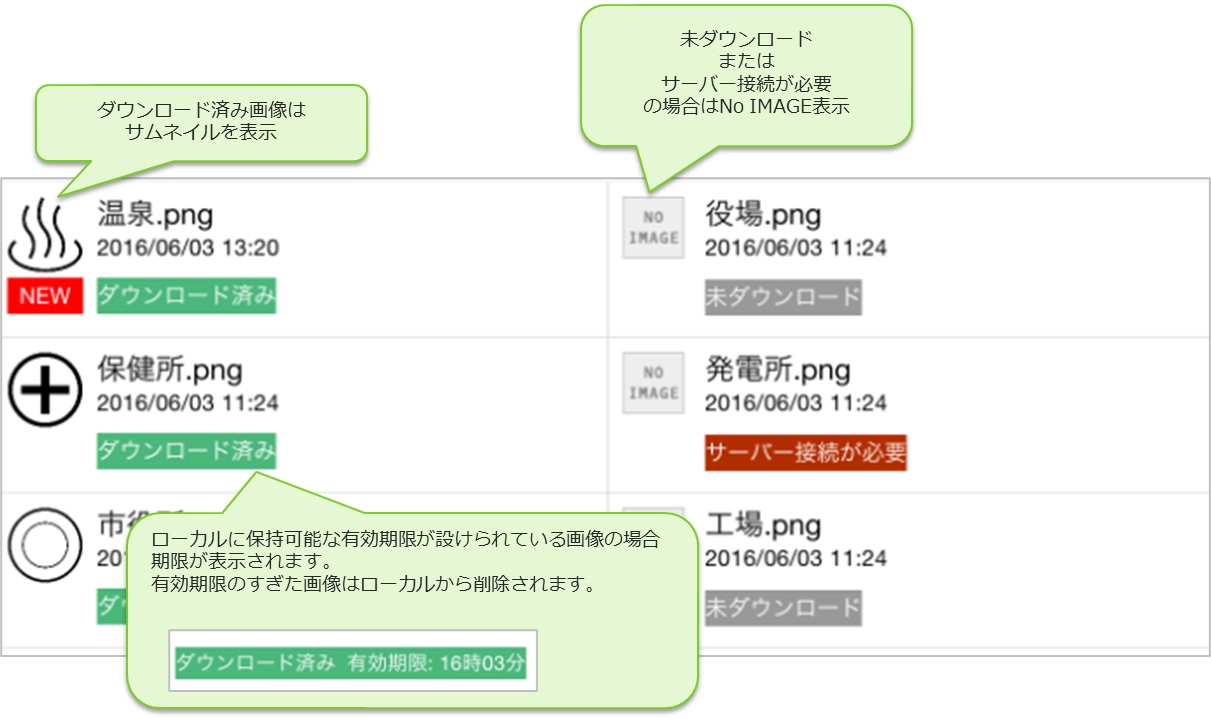Click the NO IMAGE placeholder beside 役場.png
The width and height of the screenshot is (1211, 719).
[653, 228]
